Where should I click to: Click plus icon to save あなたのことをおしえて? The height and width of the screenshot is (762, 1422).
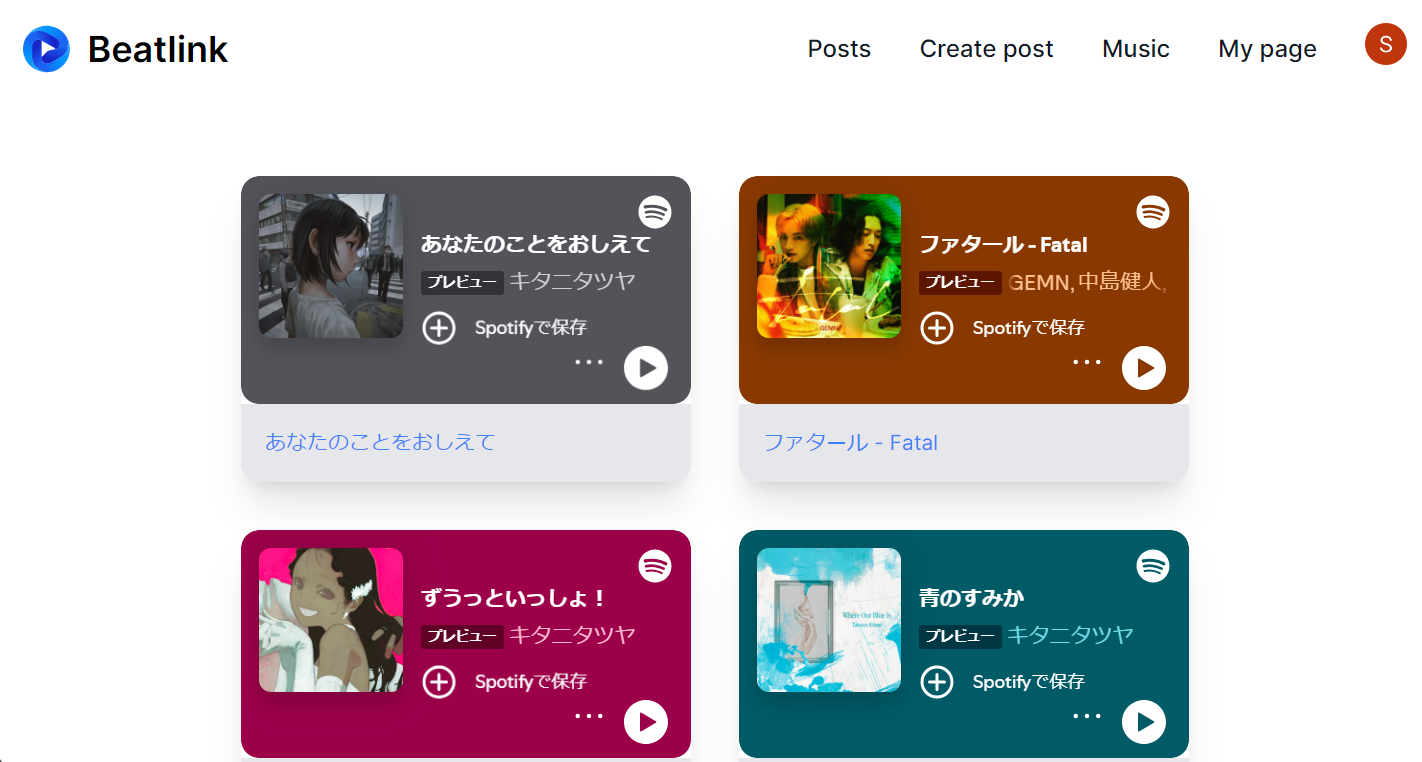(x=439, y=327)
